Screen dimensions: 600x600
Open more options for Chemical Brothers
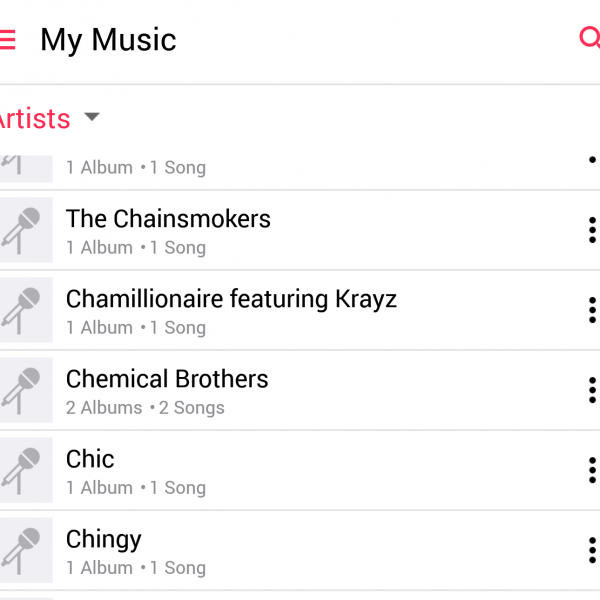click(x=592, y=390)
